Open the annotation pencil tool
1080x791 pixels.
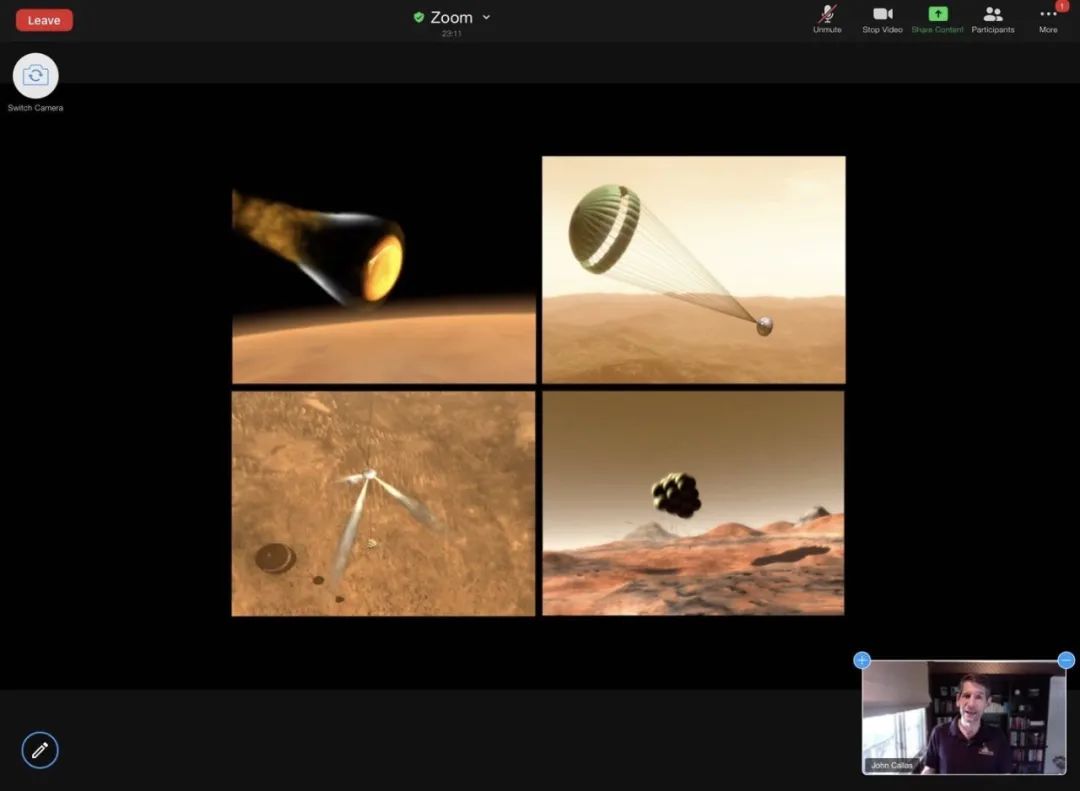click(40, 750)
